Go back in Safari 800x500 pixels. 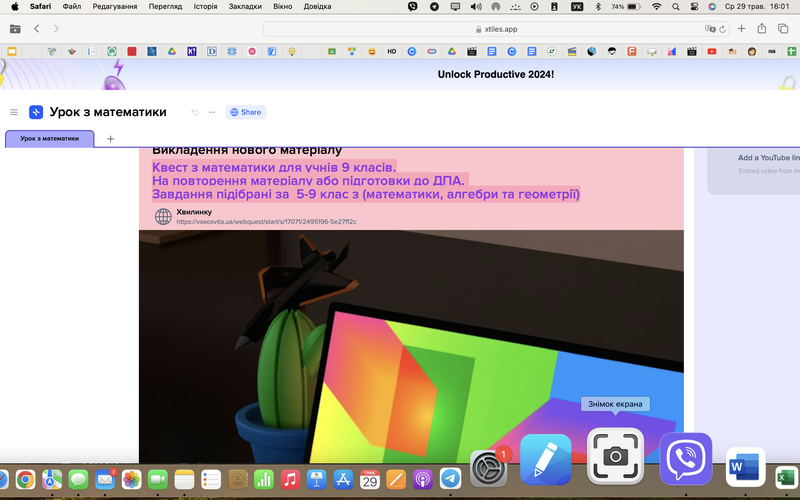coord(37,29)
